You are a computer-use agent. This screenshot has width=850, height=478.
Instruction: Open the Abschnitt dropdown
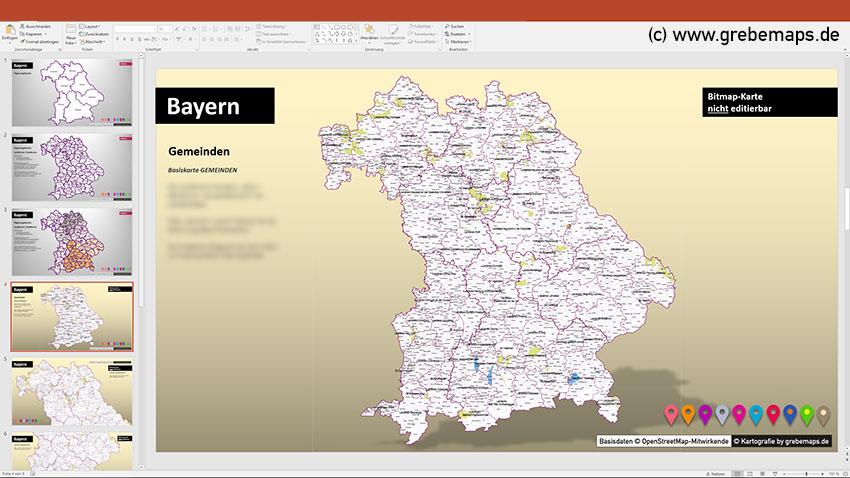click(92, 41)
